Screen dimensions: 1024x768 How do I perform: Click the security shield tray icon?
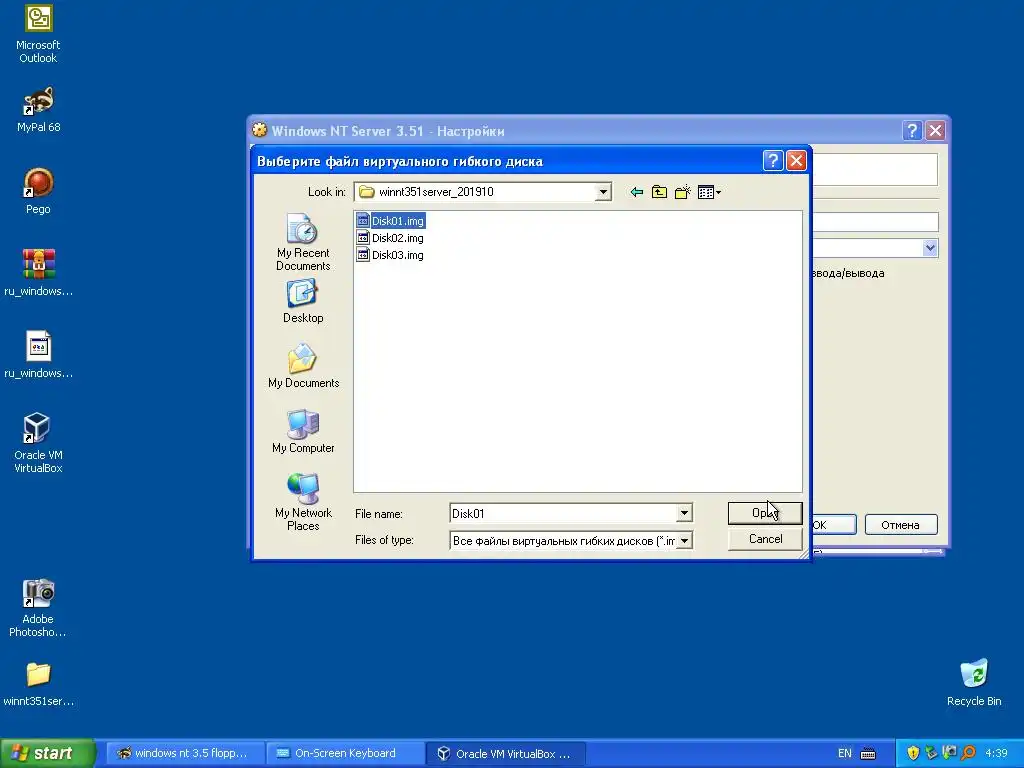[x=913, y=754]
